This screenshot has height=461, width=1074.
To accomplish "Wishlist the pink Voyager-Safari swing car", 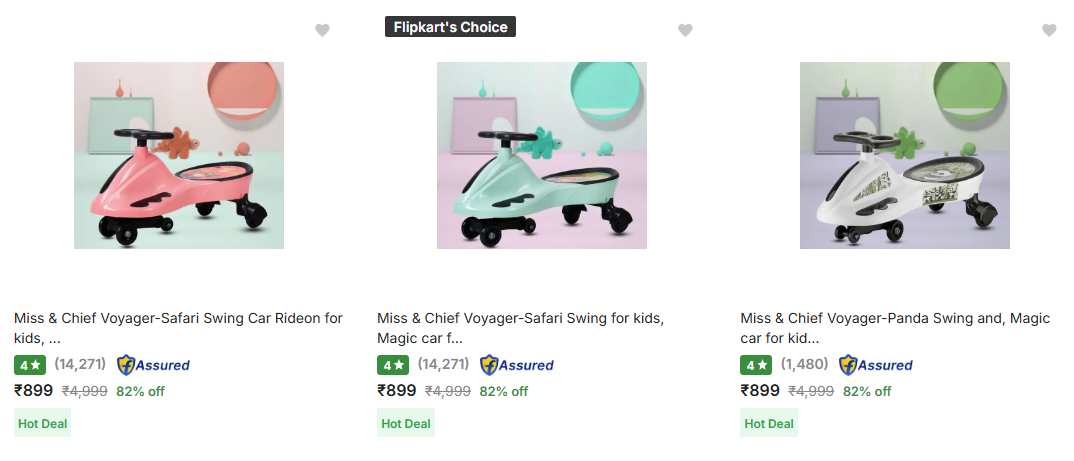I will [x=322, y=31].
